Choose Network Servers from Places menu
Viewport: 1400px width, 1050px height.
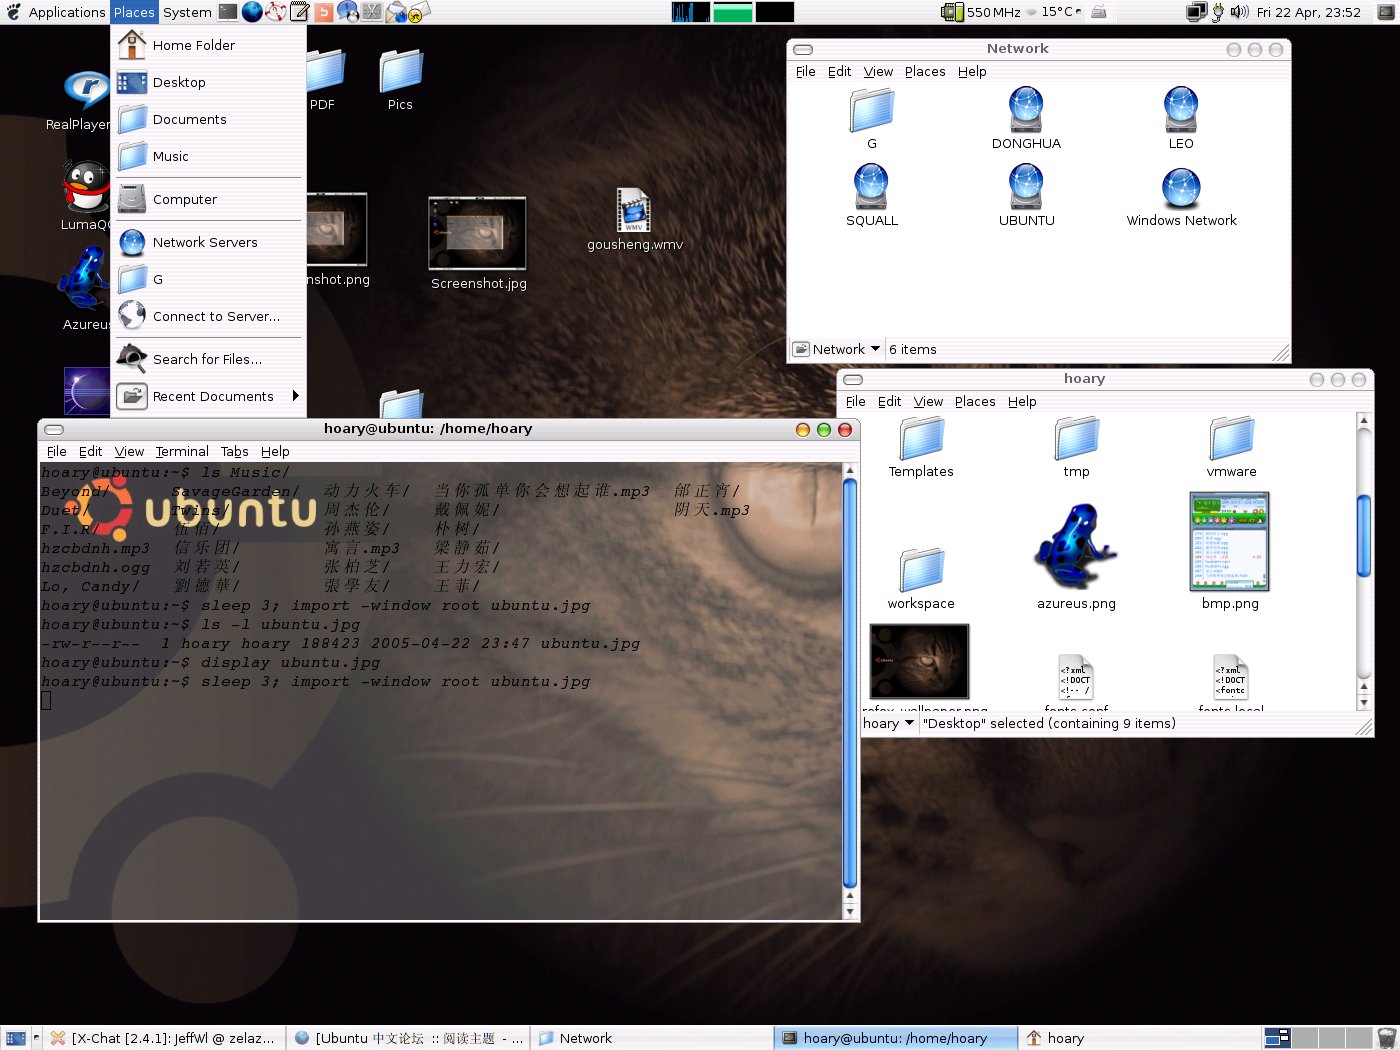(208, 242)
